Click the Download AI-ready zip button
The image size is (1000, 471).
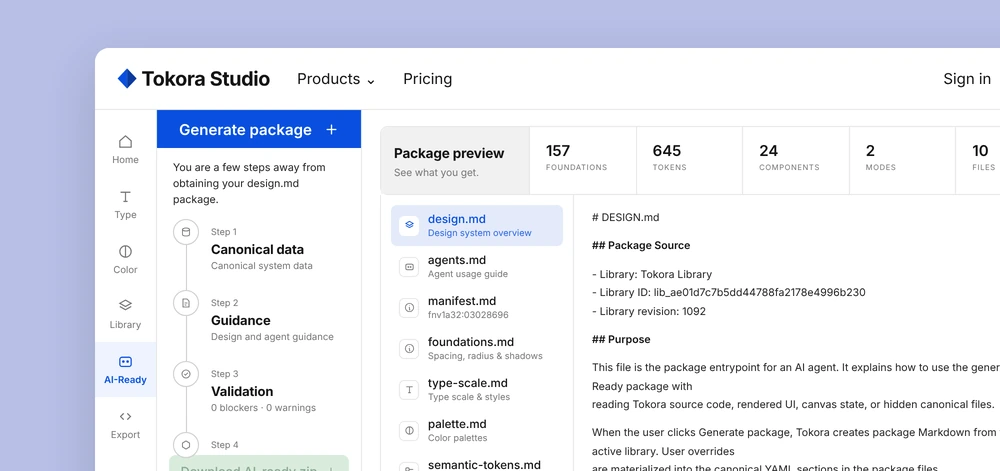[x=259, y=464]
